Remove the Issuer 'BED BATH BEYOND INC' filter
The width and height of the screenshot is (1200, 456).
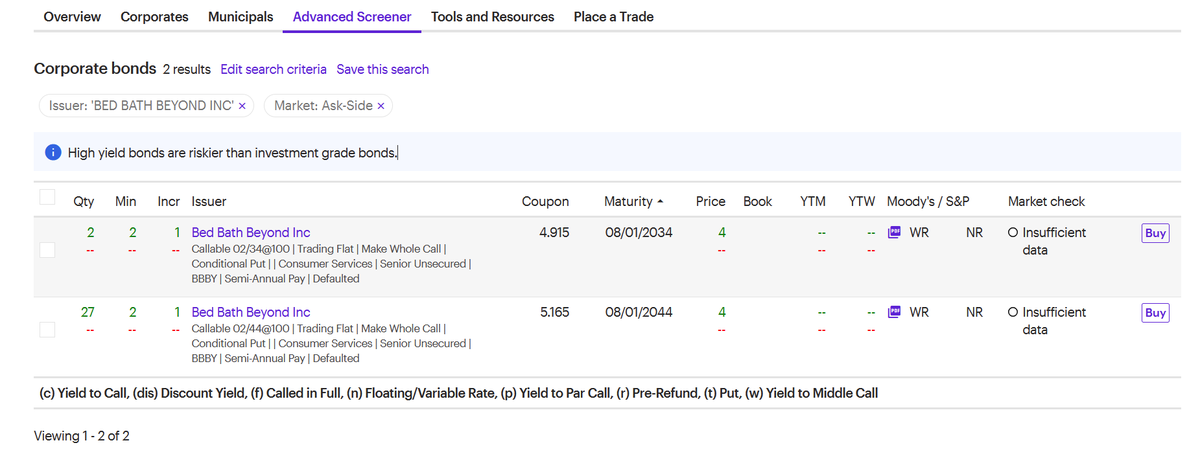[242, 106]
